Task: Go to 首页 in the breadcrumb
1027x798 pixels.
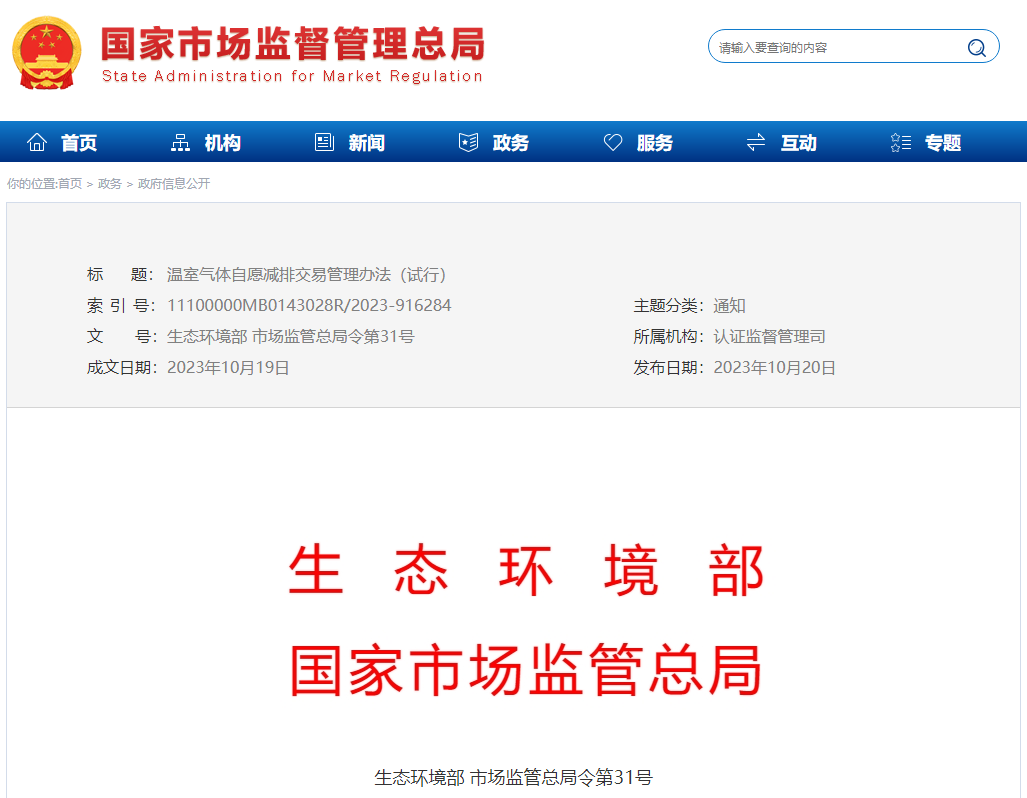Action: (70, 184)
